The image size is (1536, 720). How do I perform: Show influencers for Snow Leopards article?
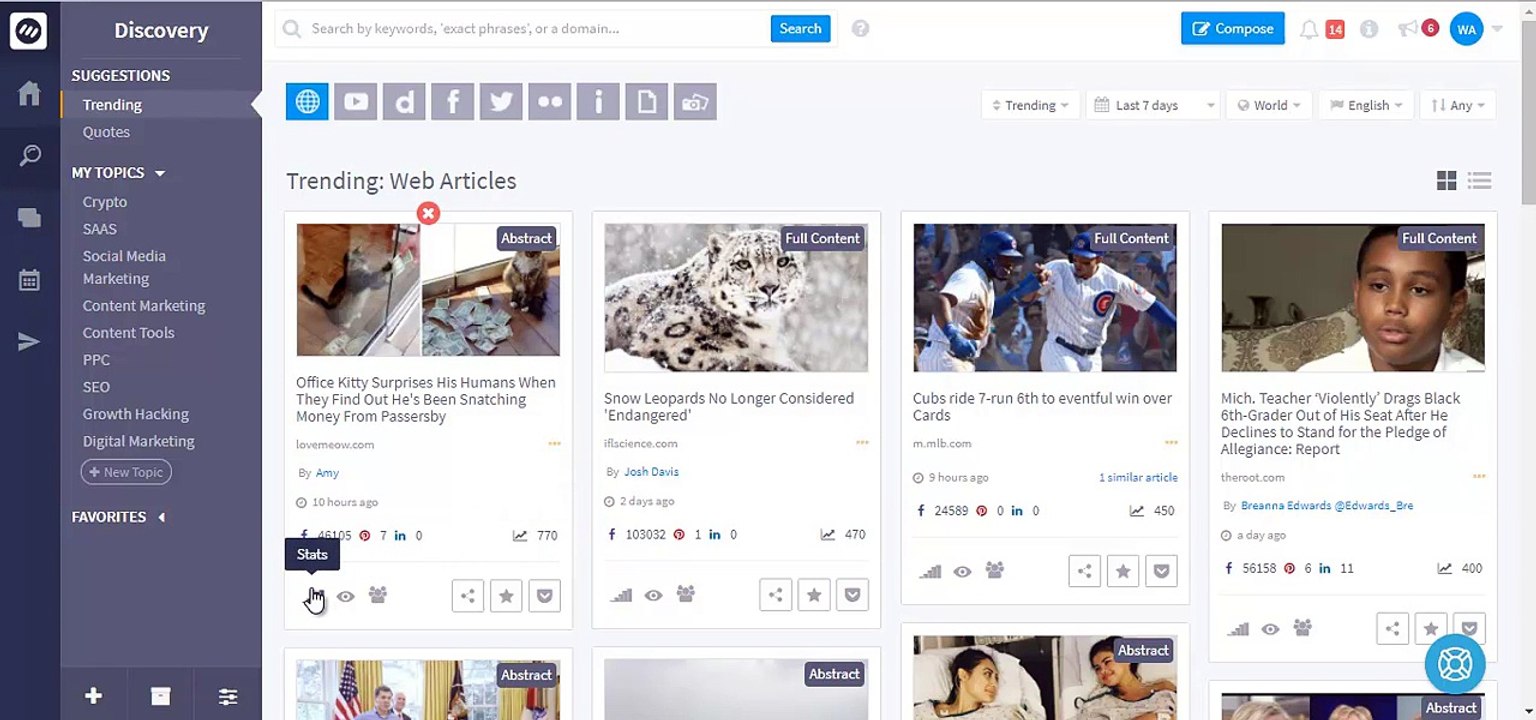pos(685,595)
